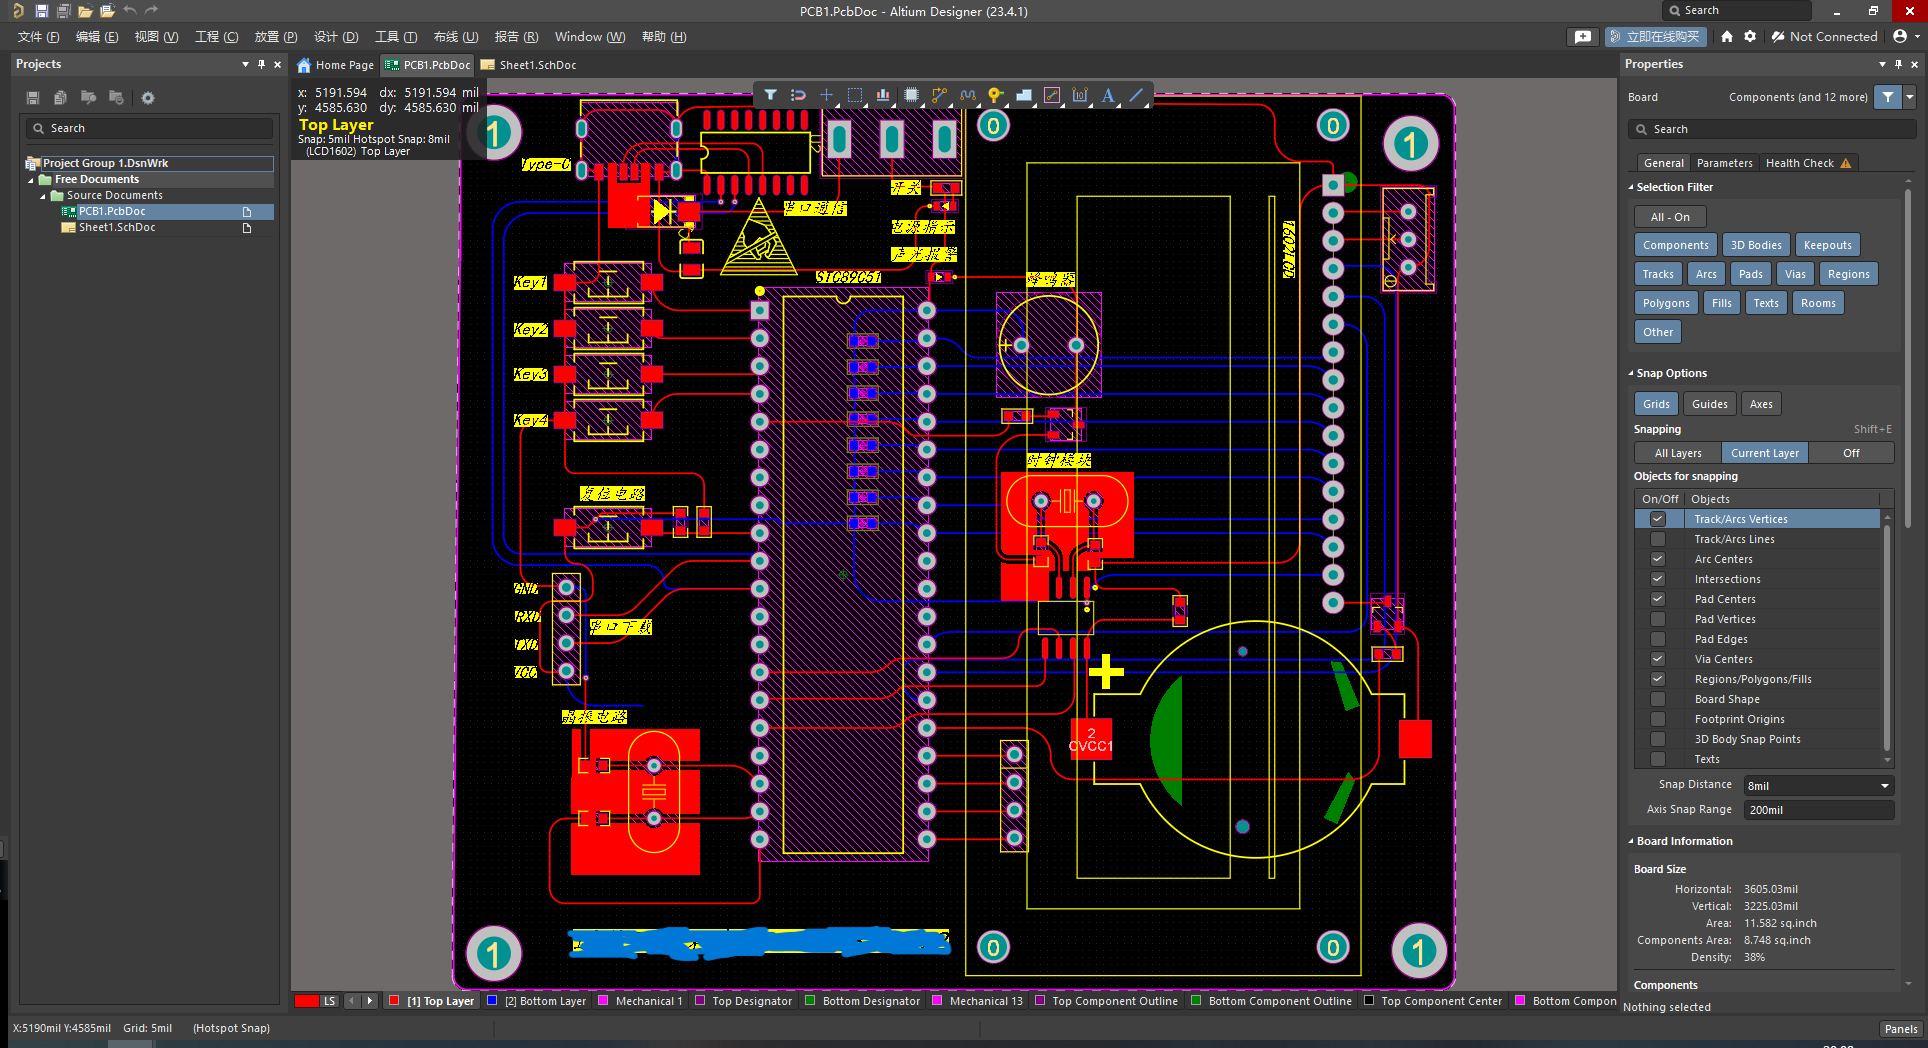Set snapping to All Layers
The image size is (1928, 1048).
(1678, 453)
